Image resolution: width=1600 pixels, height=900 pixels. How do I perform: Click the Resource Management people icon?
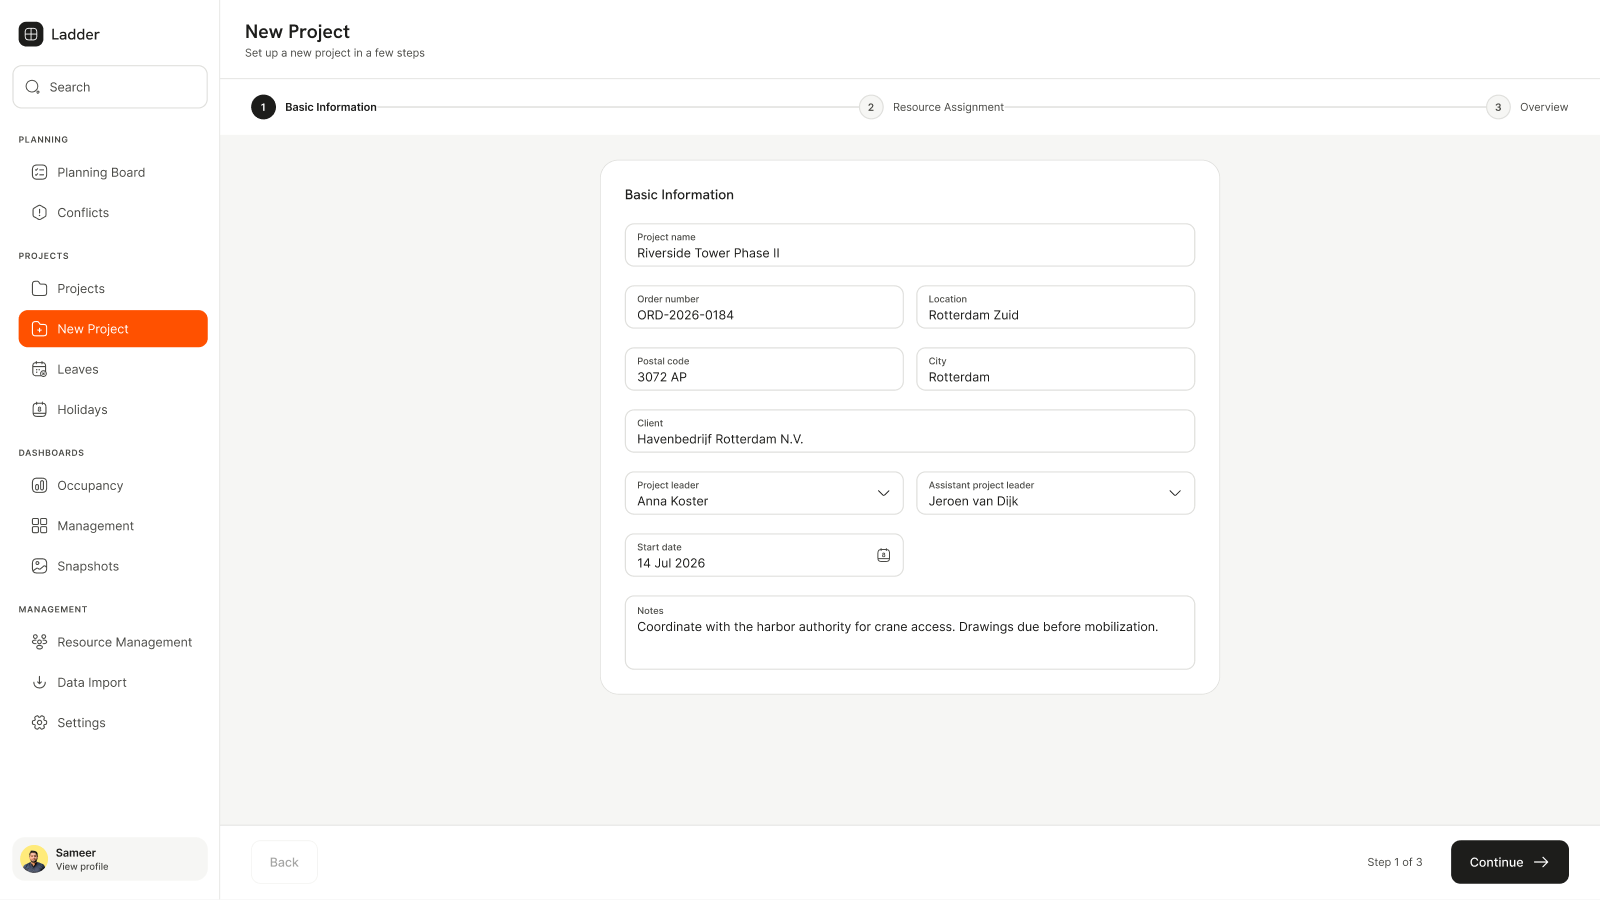[39, 642]
